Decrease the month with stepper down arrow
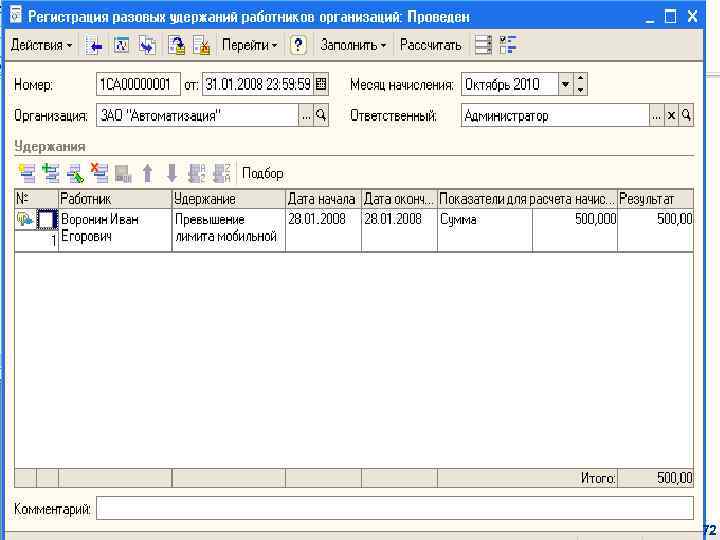The image size is (720, 540). pos(580,90)
